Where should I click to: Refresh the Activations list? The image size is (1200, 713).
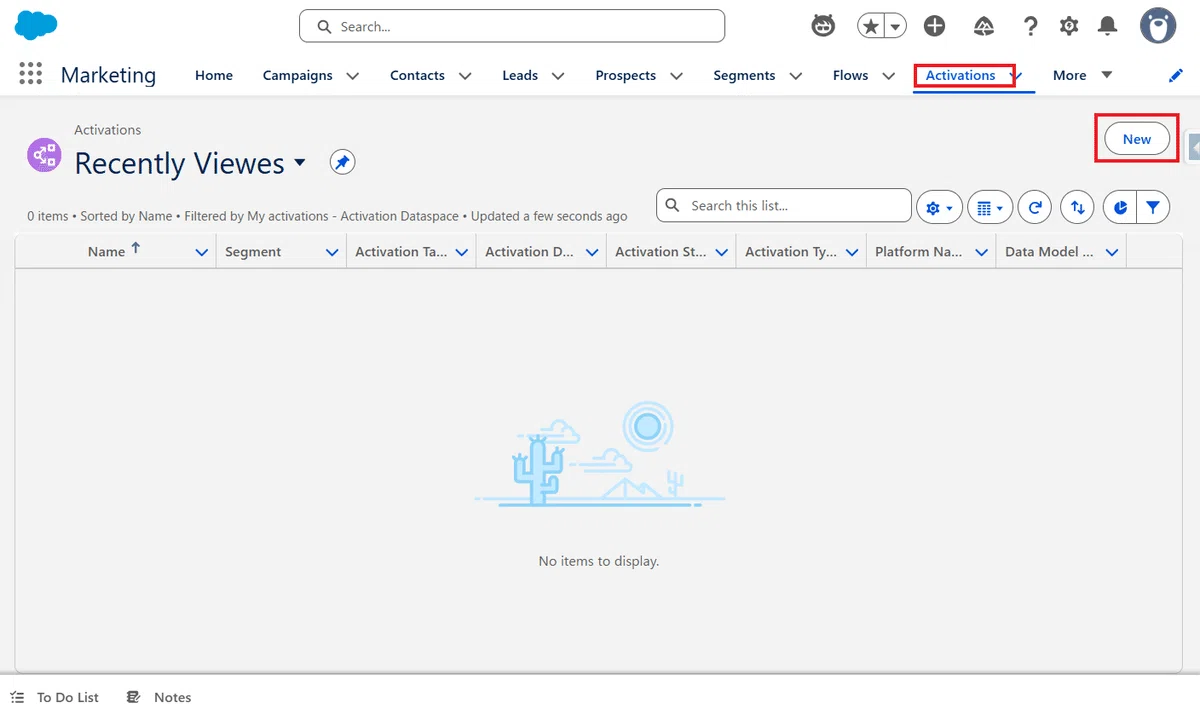coord(1035,208)
